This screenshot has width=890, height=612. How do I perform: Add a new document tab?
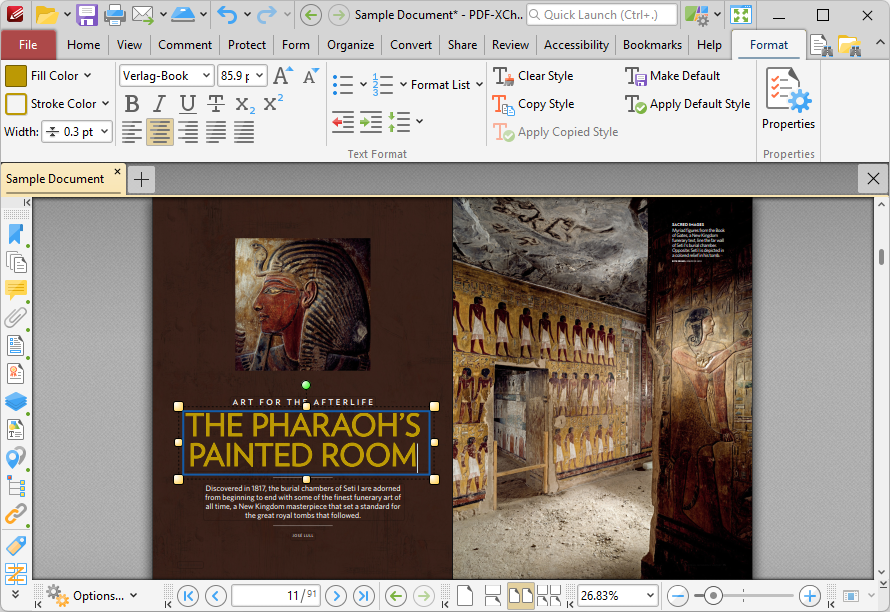(141, 179)
